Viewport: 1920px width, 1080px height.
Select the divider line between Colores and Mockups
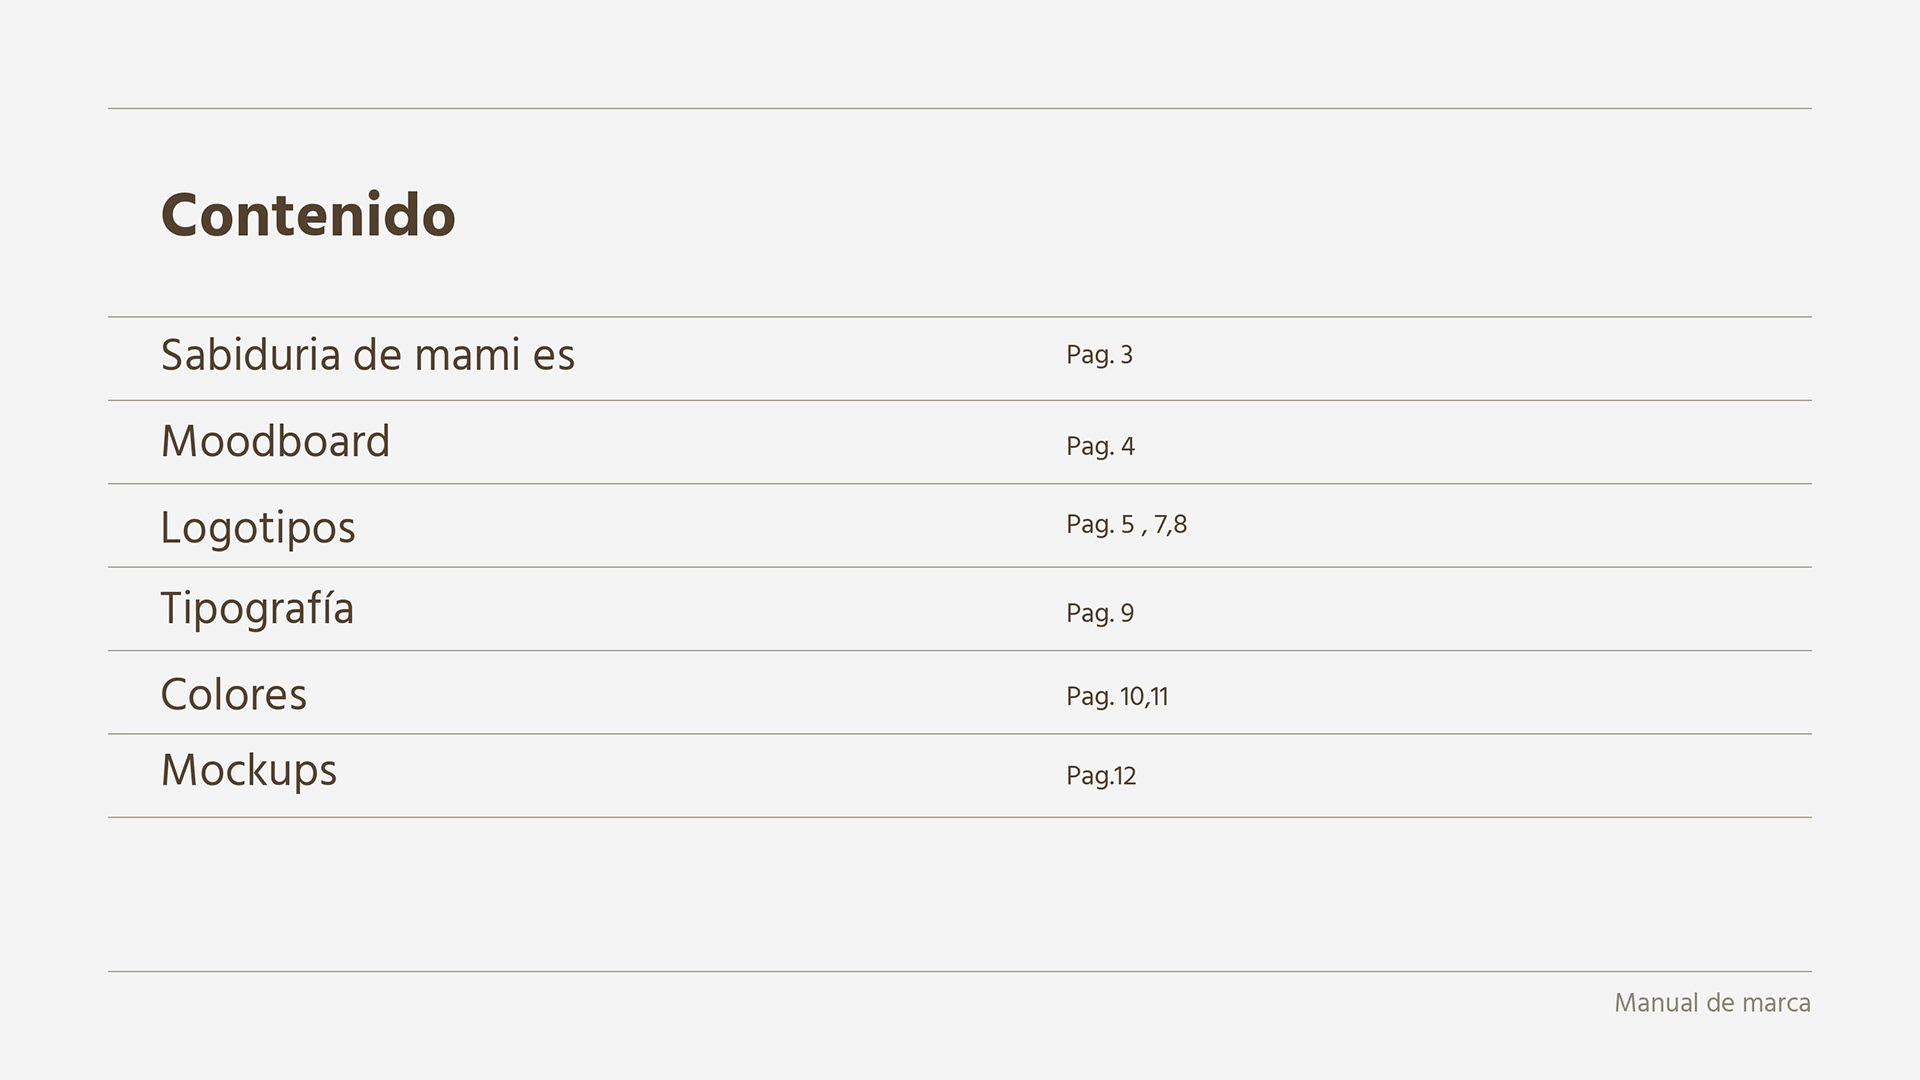[x=960, y=734]
